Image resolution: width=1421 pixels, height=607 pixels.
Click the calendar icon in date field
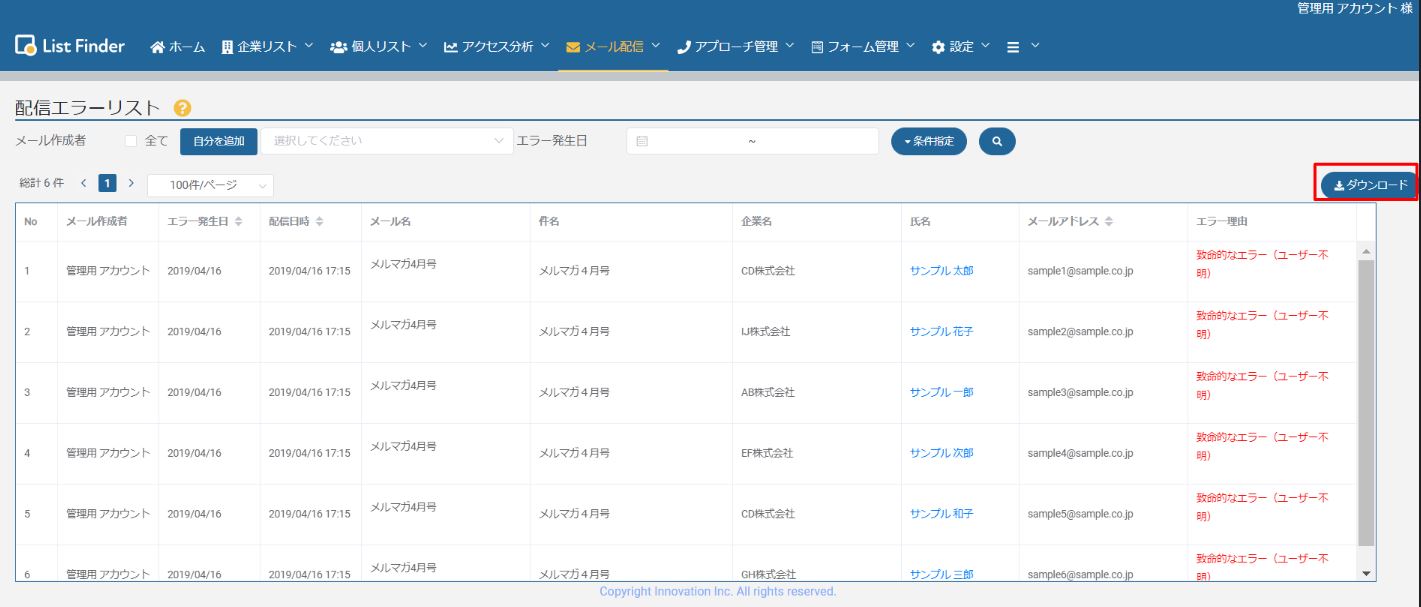[x=643, y=142]
